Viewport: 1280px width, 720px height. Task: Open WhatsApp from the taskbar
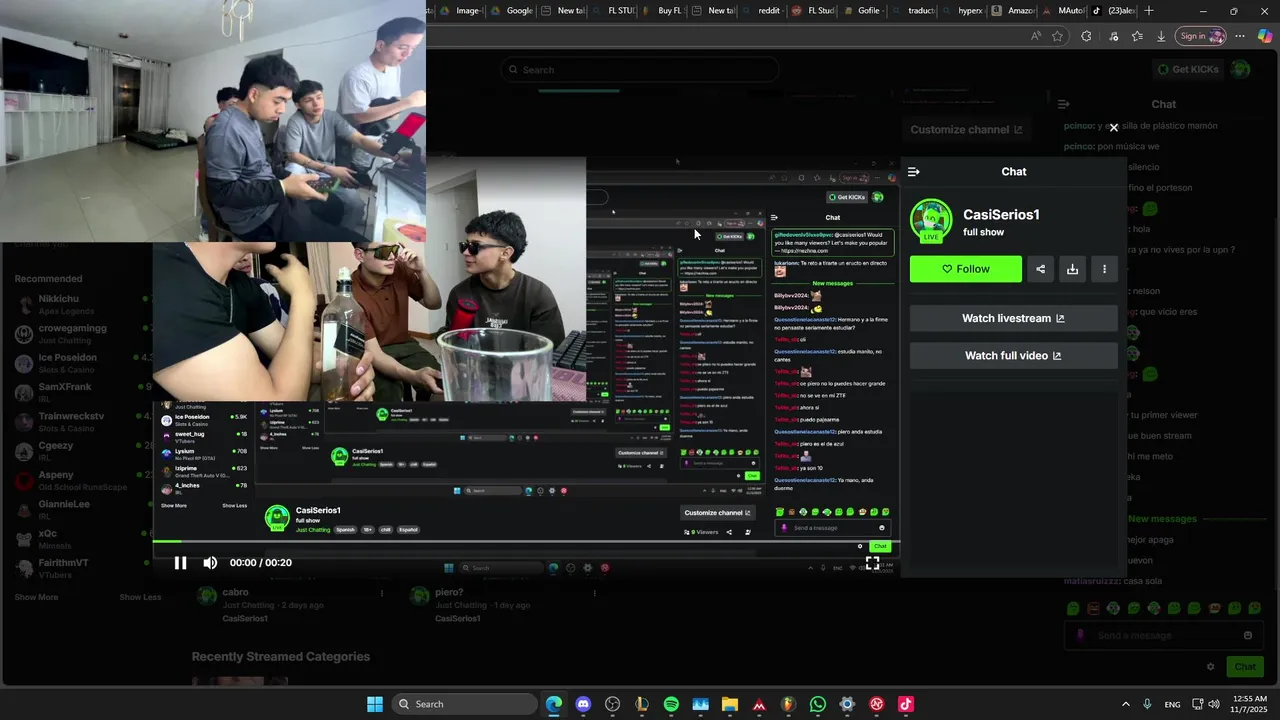[x=818, y=704]
